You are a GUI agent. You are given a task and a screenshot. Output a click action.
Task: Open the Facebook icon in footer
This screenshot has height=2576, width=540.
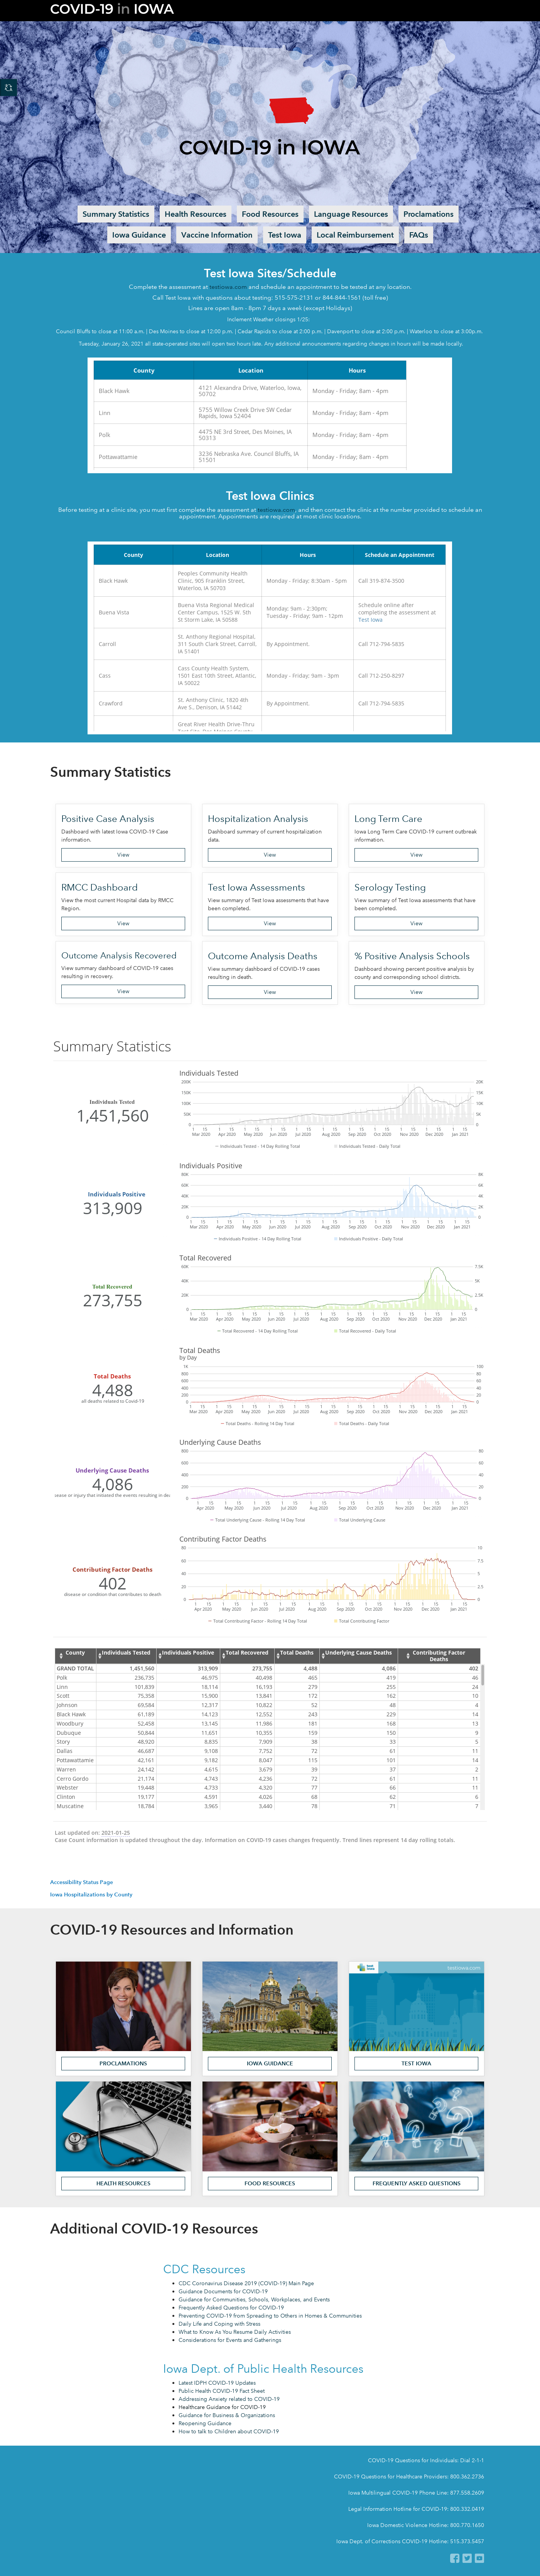[455, 2558]
